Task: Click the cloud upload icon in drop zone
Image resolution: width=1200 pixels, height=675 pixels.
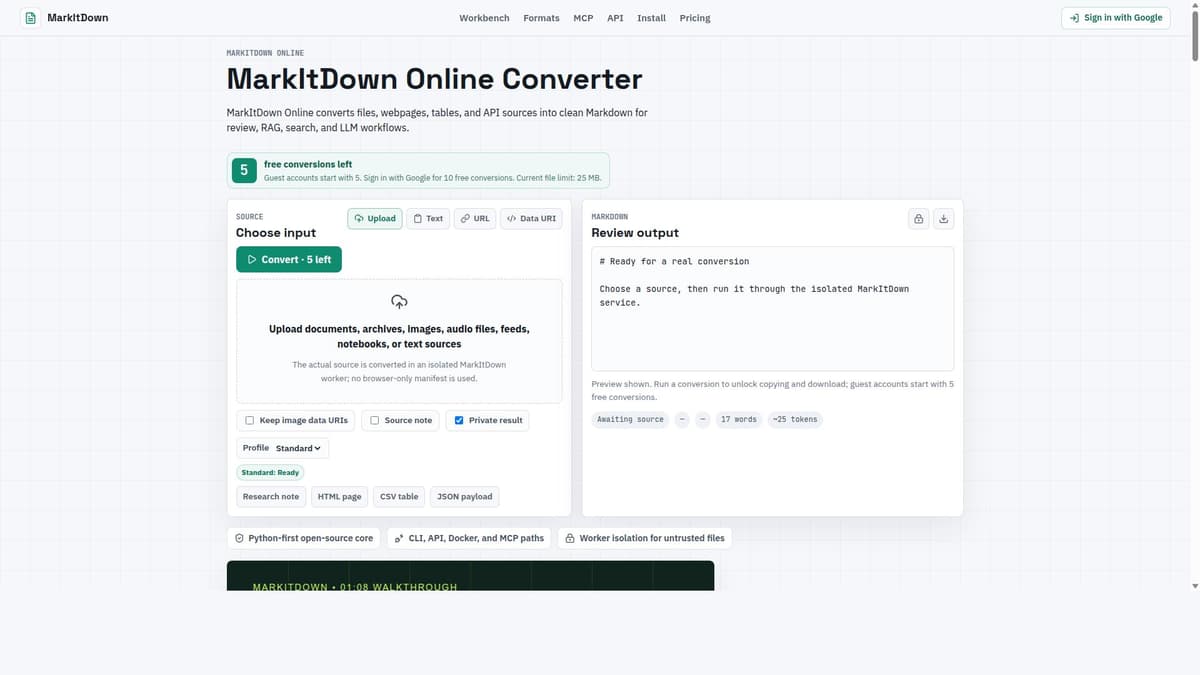Action: [x=399, y=301]
